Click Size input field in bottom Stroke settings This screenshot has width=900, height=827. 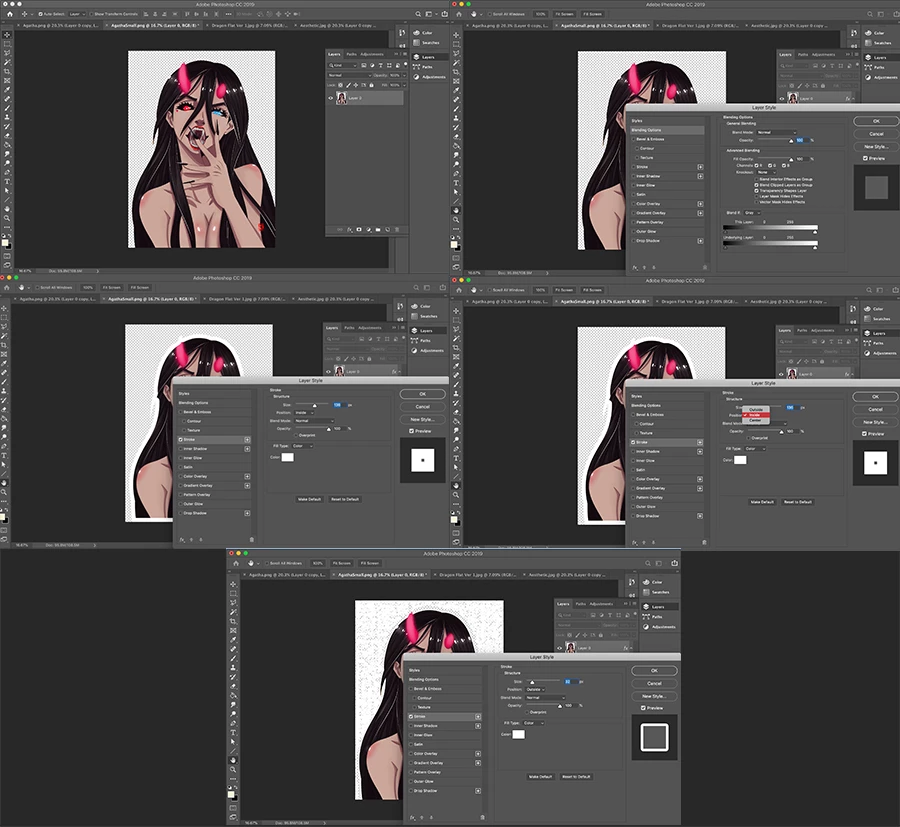(x=571, y=681)
